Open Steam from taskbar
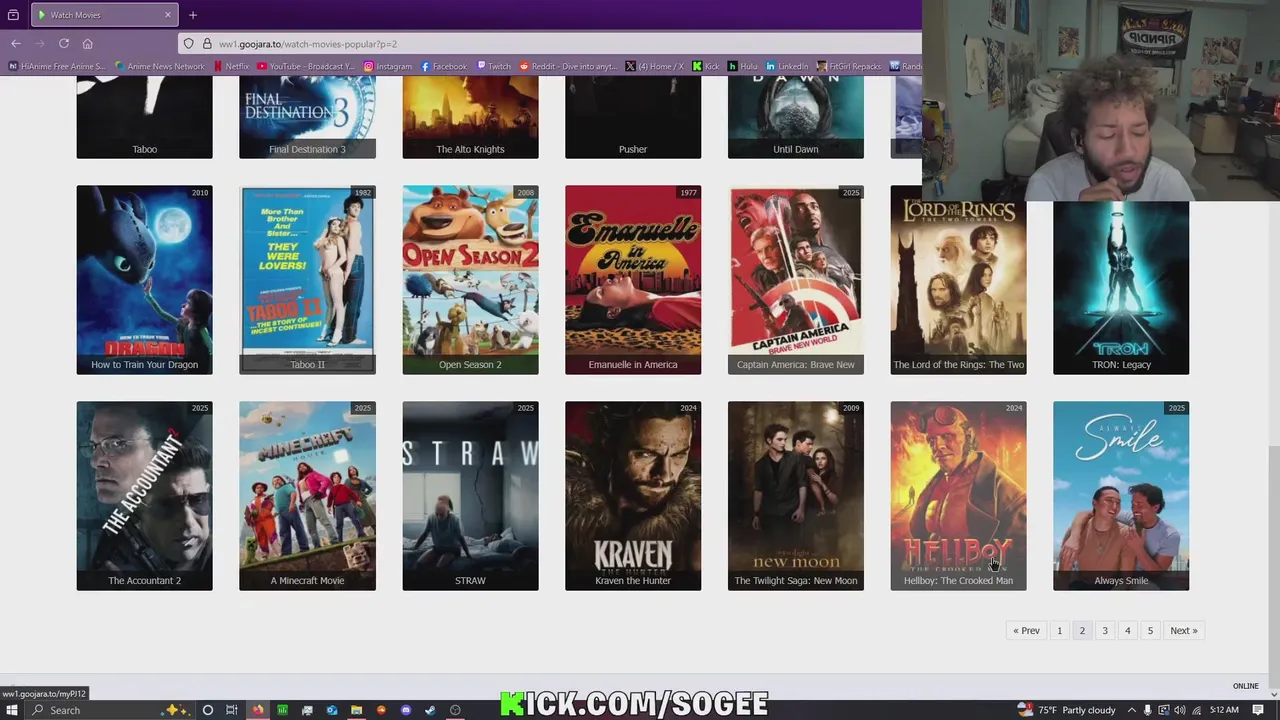1280x720 pixels. pos(430,710)
